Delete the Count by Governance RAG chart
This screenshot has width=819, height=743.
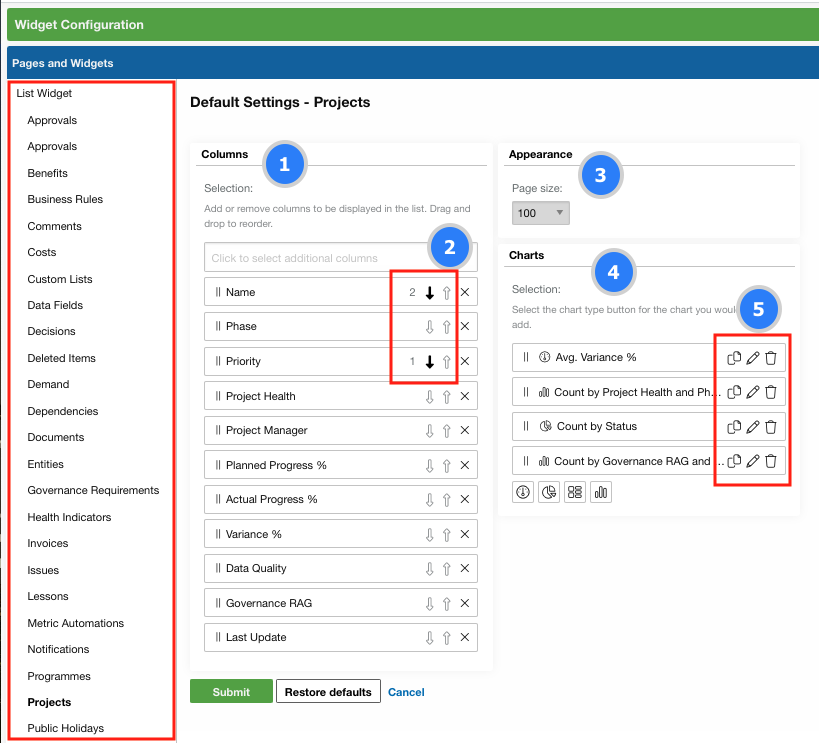[x=771, y=461]
